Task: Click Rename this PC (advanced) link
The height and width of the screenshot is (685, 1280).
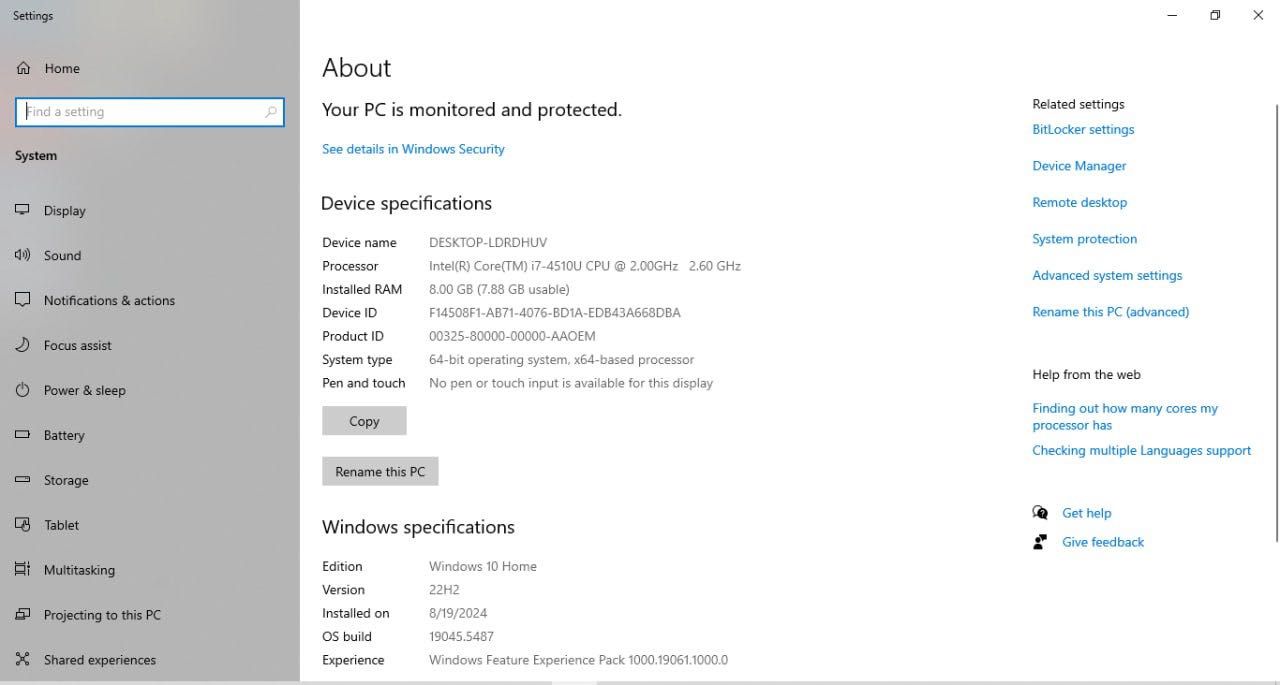Action: coord(1110,312)
